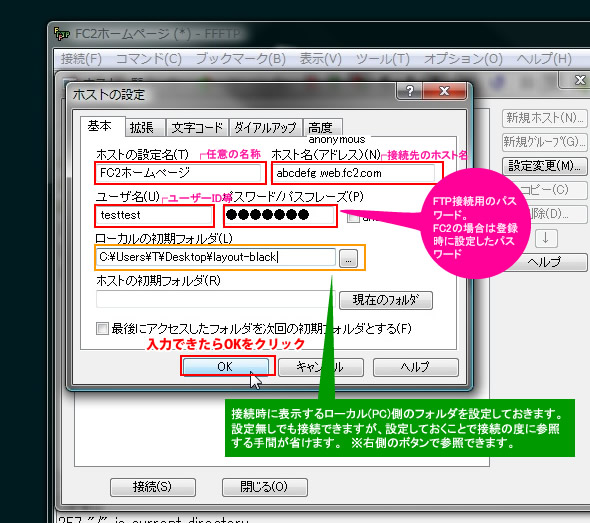Open the ツール(T) menu
Viewport: 590px width, 523px height.
click(383, 59)
